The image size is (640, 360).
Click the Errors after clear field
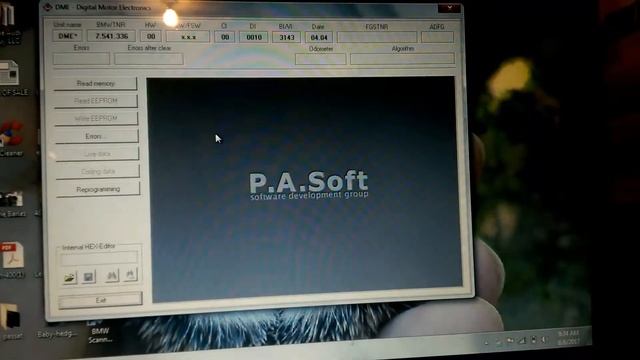pyautogui.click(x=149, y=59)
